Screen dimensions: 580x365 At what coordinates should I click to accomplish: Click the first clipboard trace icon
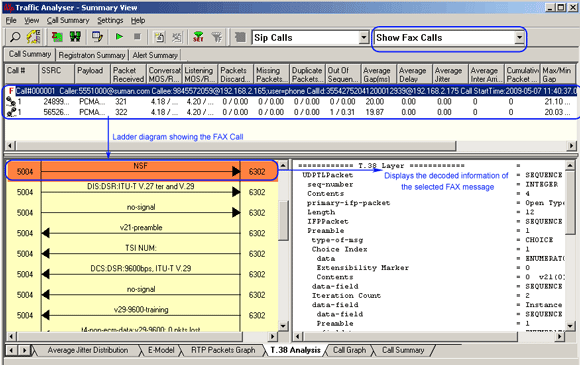click(x=159, y=37)
